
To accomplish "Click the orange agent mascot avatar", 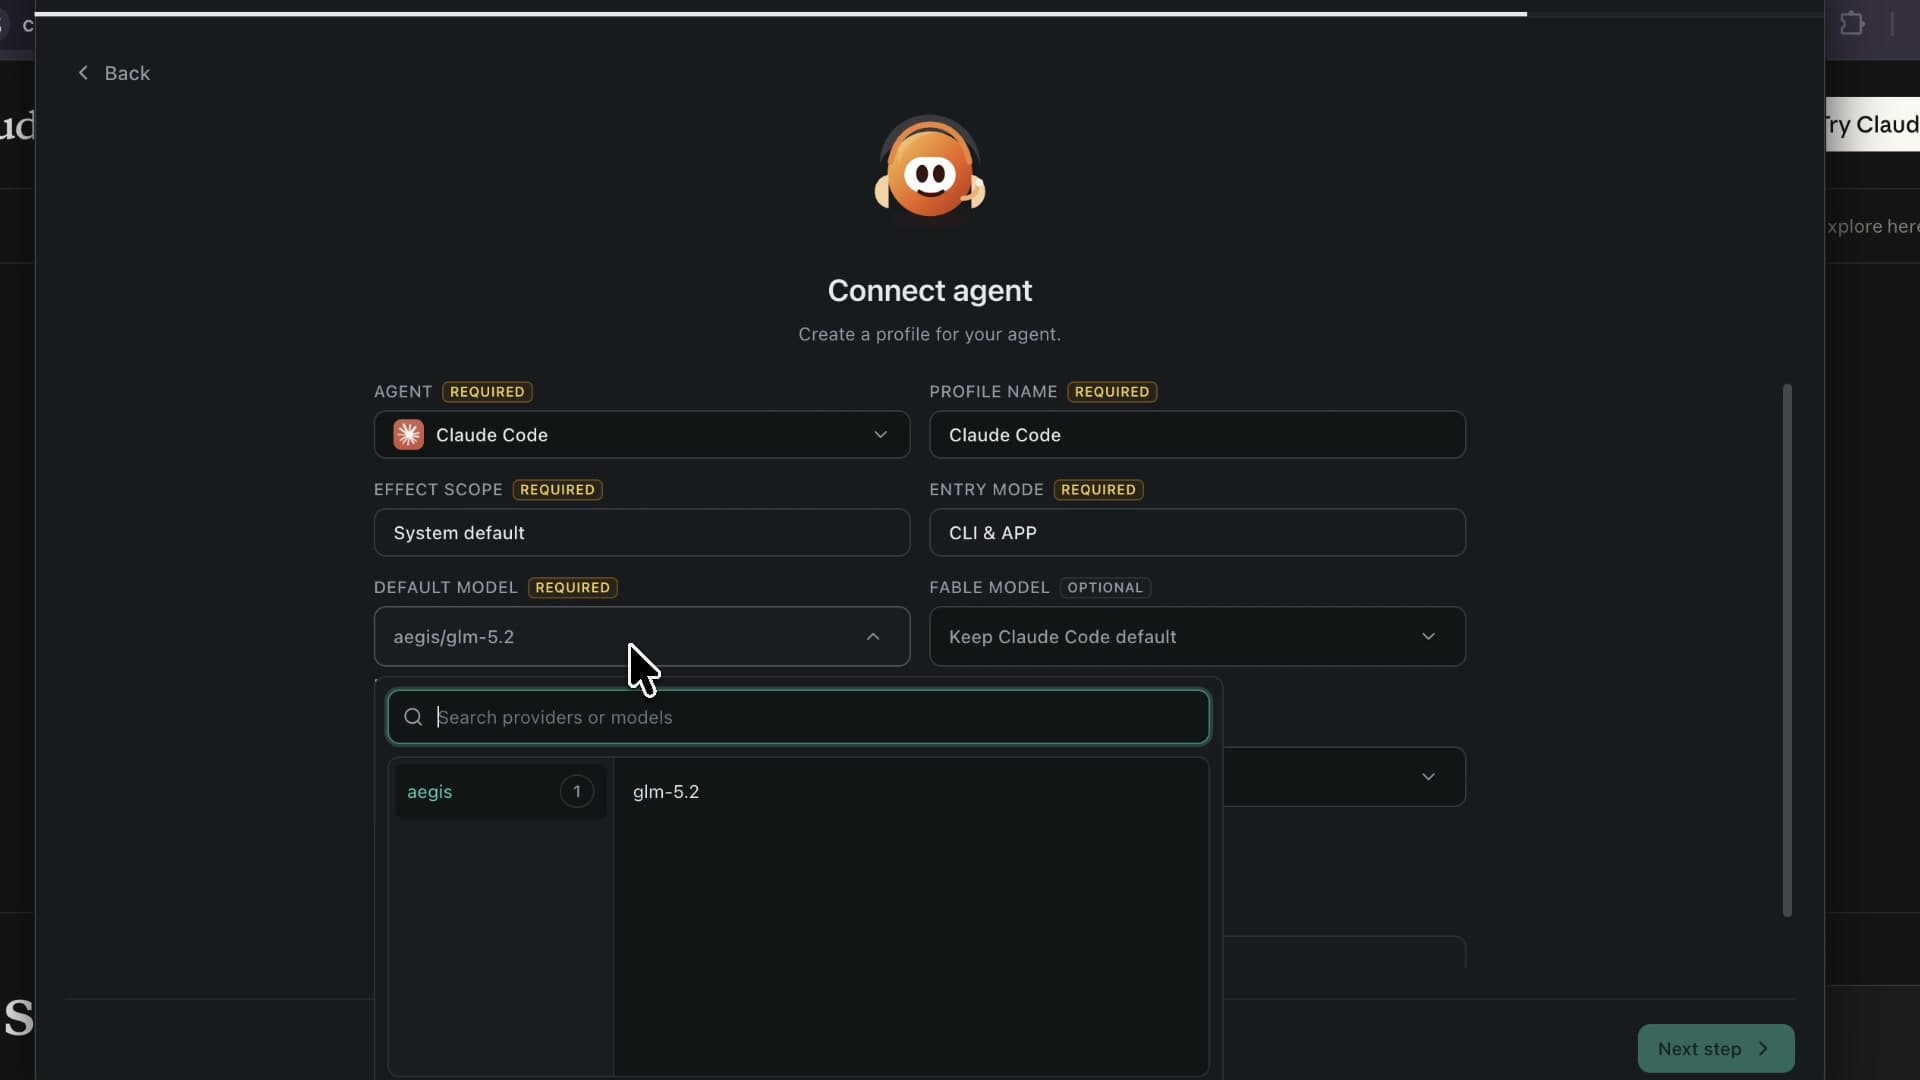I will [929, 167].
